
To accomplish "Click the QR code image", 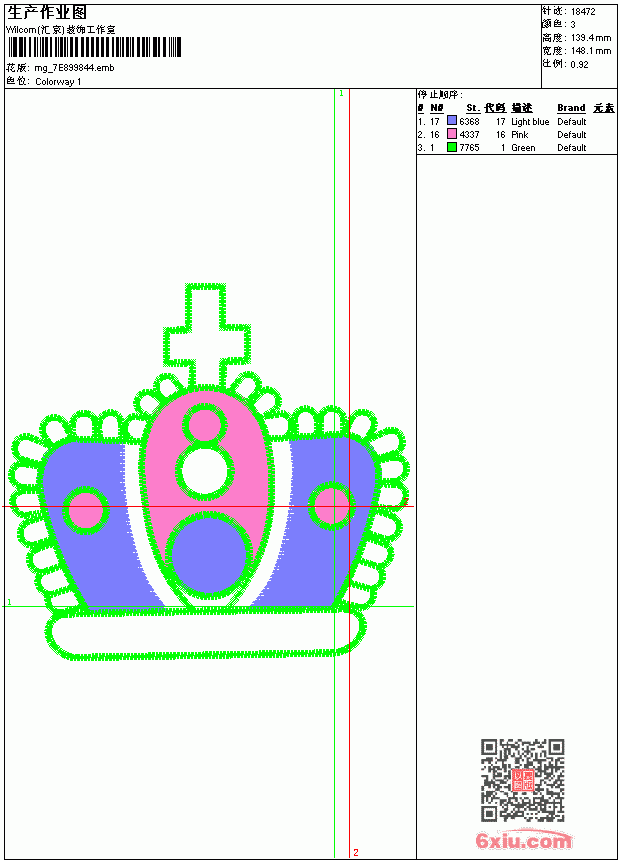I will (523, 780).
